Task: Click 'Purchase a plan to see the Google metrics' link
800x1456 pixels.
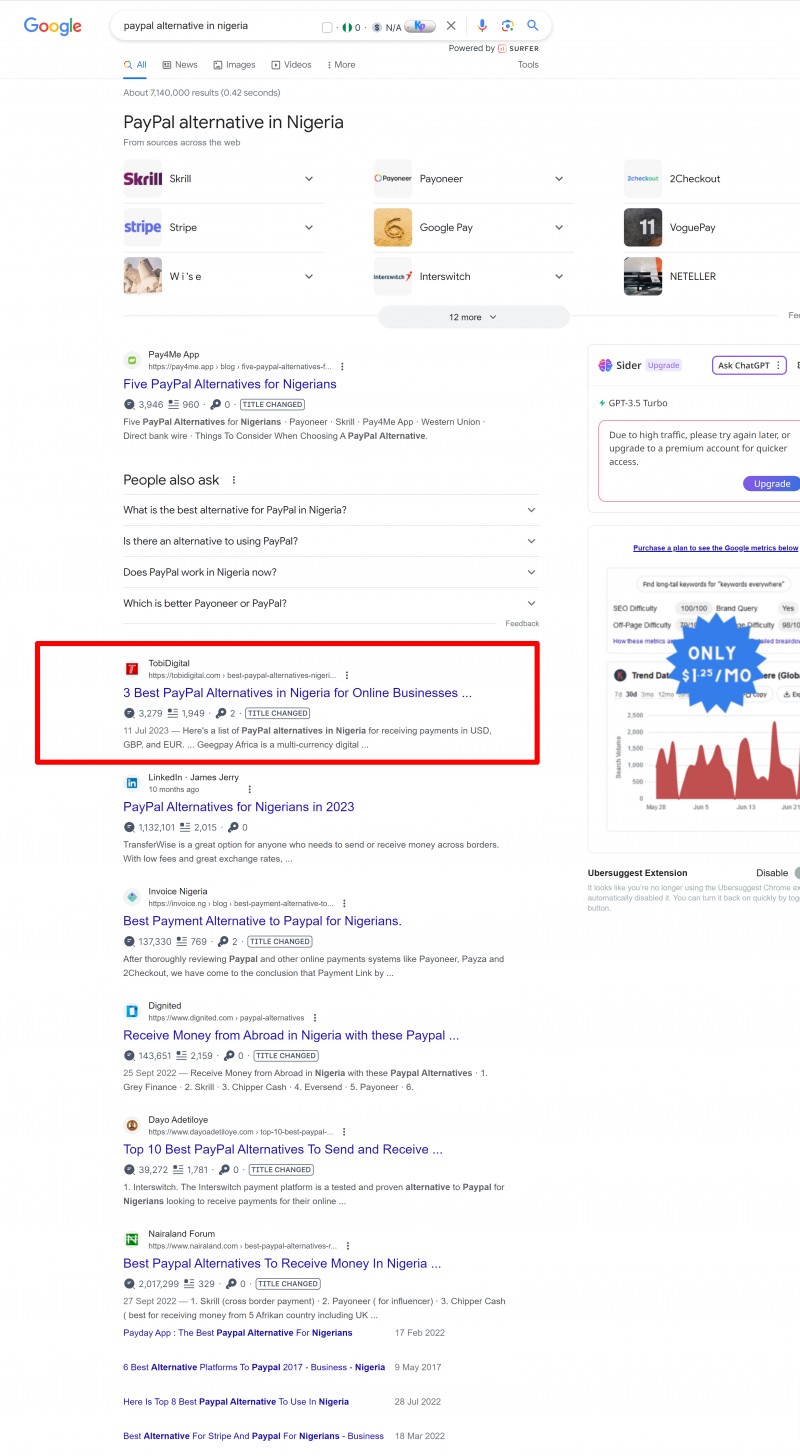Action: [x=715, y=548]
